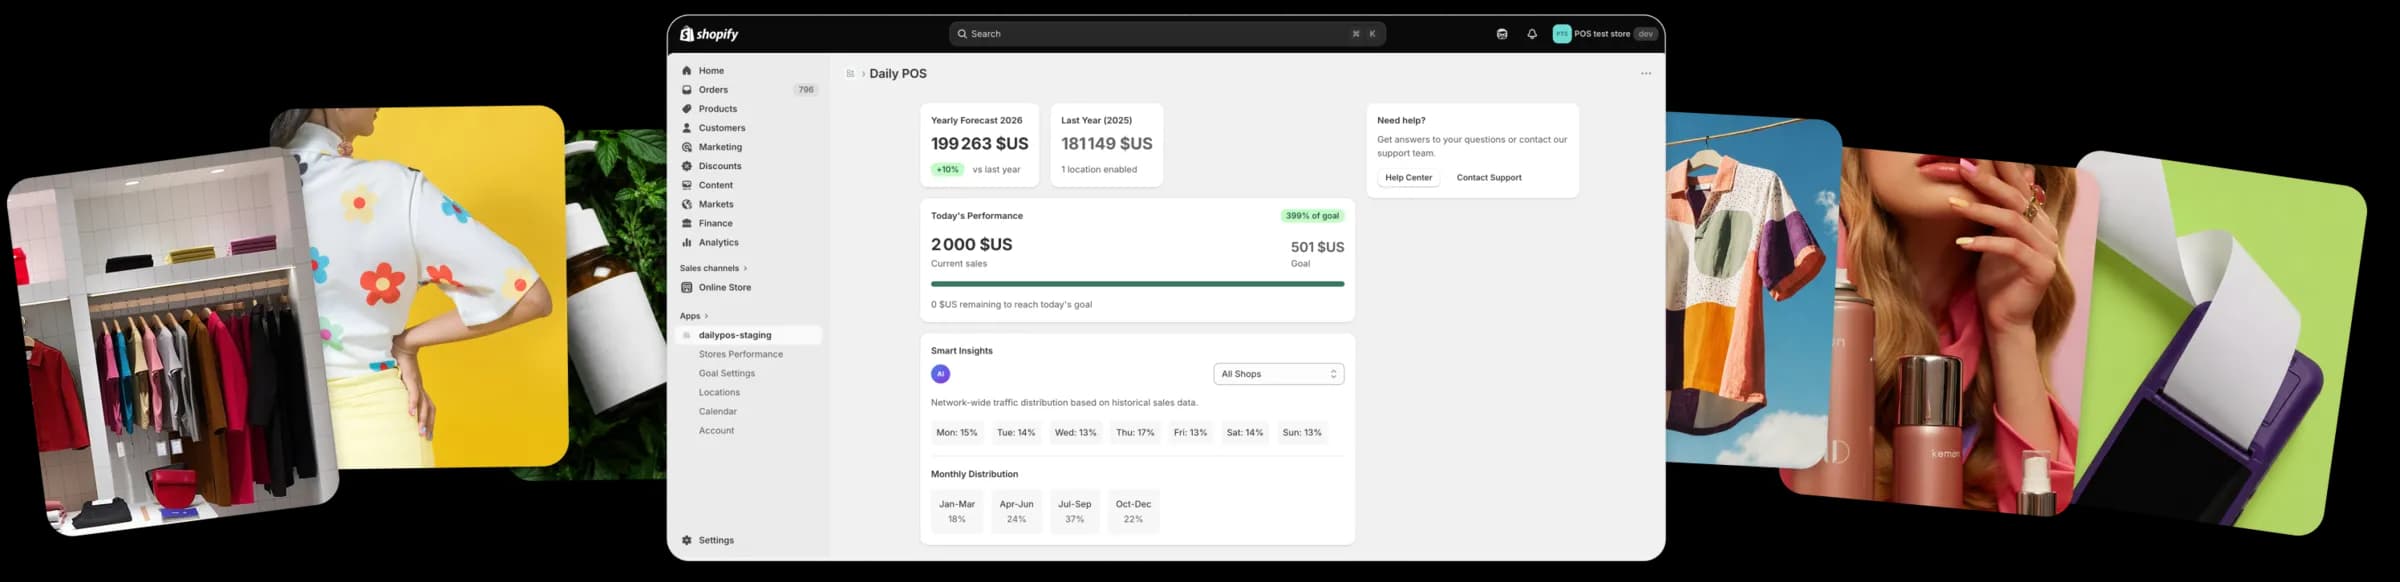Click the Fri: 13% traffic chip
This screenshot has height=582, width=2400.
[1190, 433]
